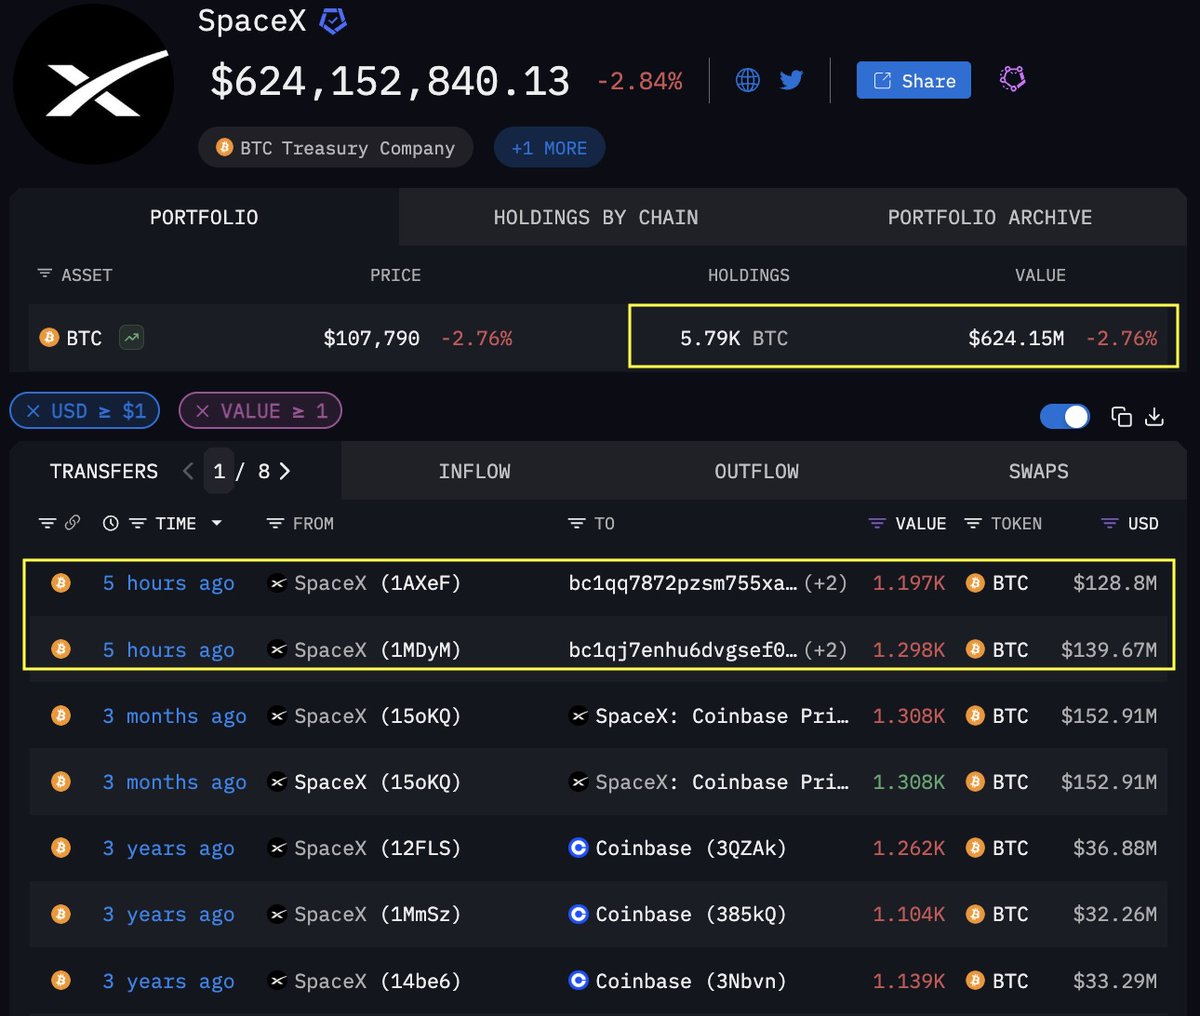This screenshot has width=1200, height=1016.
Task: Open the SpaceX (12FLS) sender
Action: (x=377, y=848)
